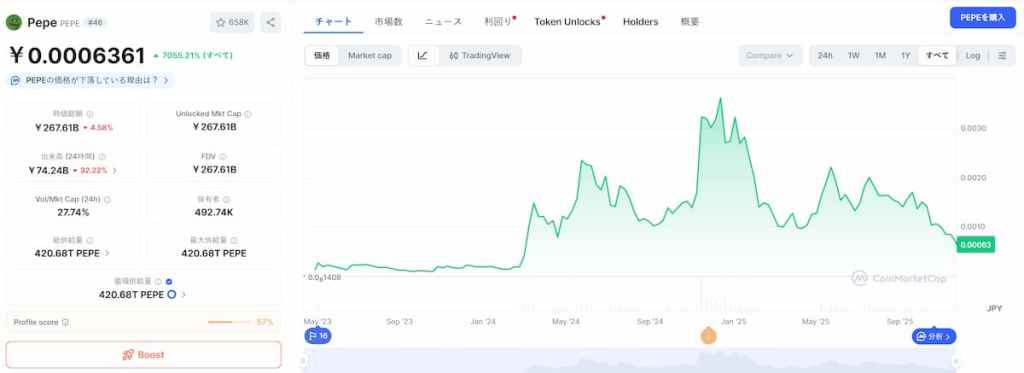Viewport: 1024px width, 373px height.
Task: Open the info icon beside Profile score
Action: [65, 322]
